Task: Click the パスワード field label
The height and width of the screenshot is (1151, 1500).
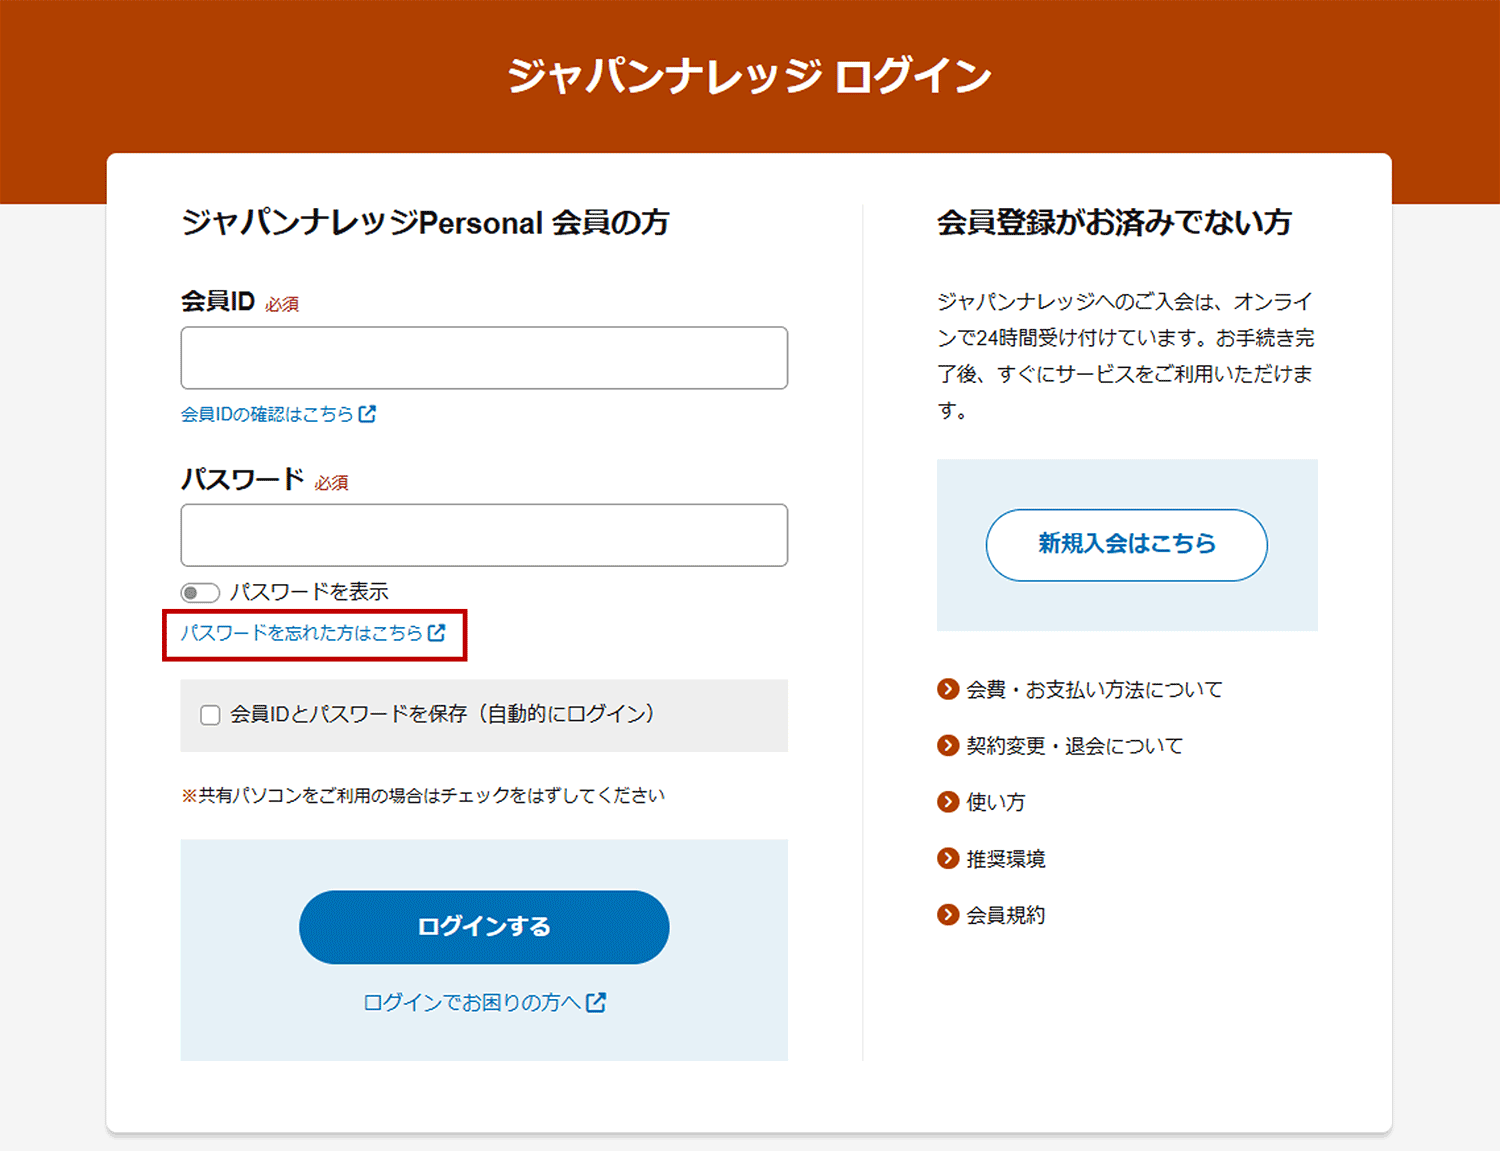Action: 243,479
